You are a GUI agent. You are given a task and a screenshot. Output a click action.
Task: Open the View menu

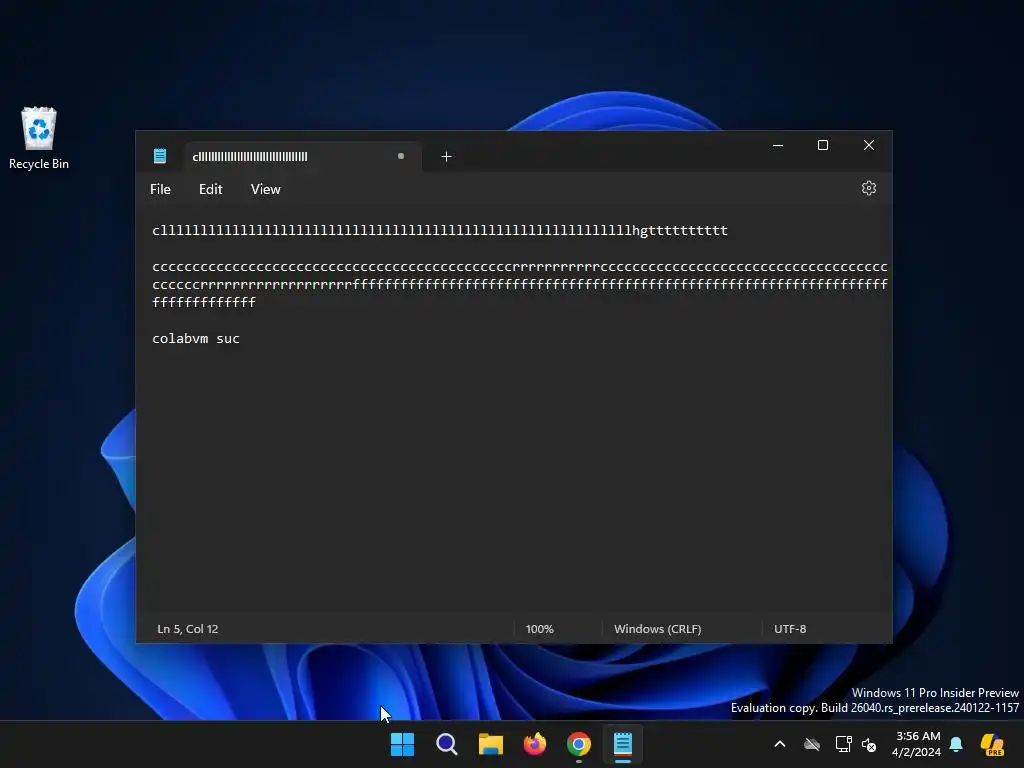click(x=265, y=189)
